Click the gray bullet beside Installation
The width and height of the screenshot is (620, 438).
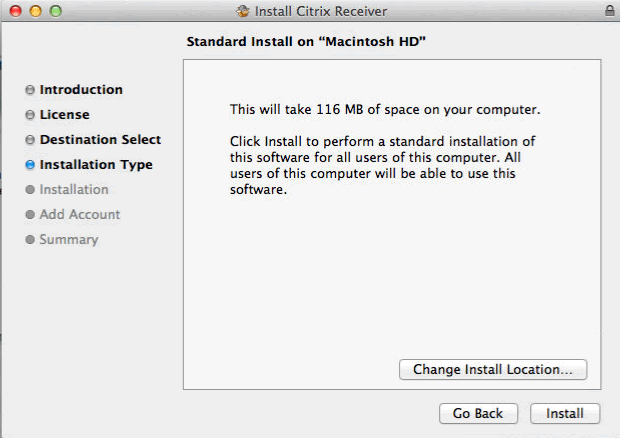[30, 189]
